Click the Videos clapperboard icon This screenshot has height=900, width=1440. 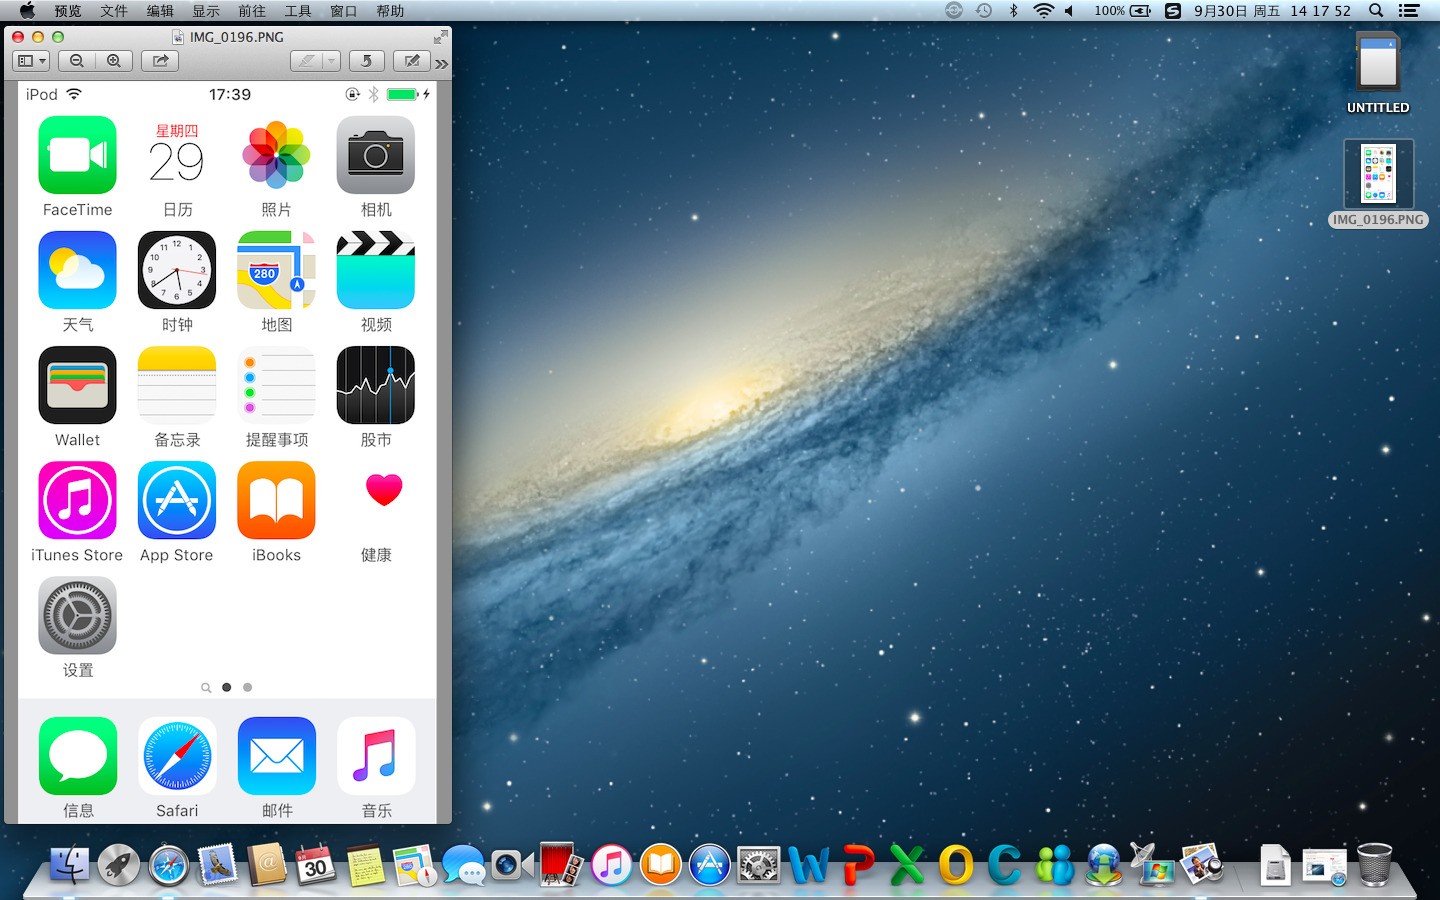point(376,270)
